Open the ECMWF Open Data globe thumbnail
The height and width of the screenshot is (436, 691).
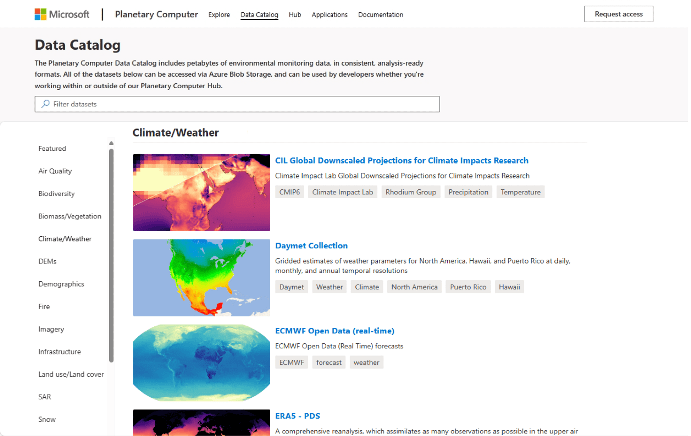[x=201, y=362]
